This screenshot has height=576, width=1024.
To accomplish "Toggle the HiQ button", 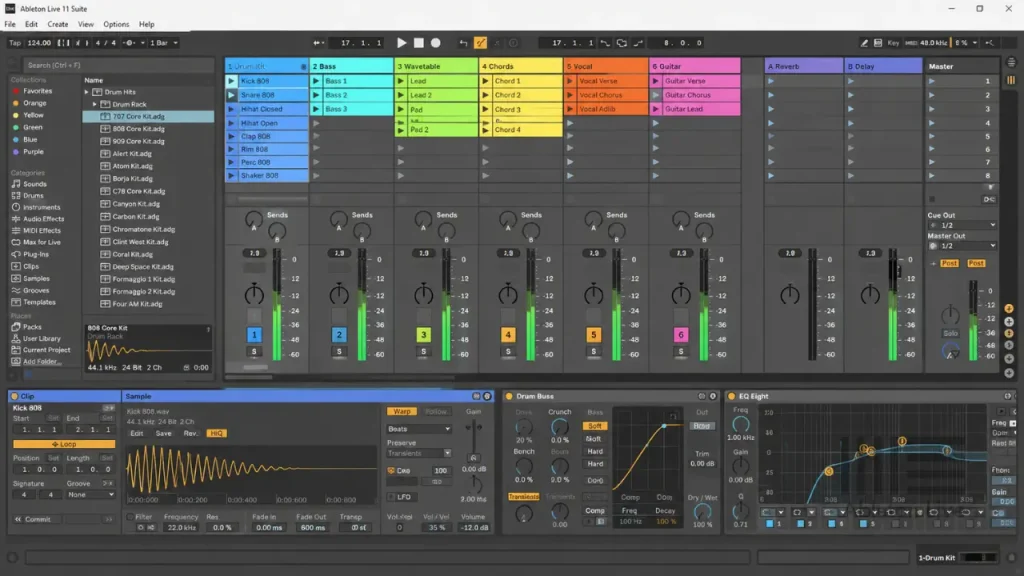I will 216,433.
